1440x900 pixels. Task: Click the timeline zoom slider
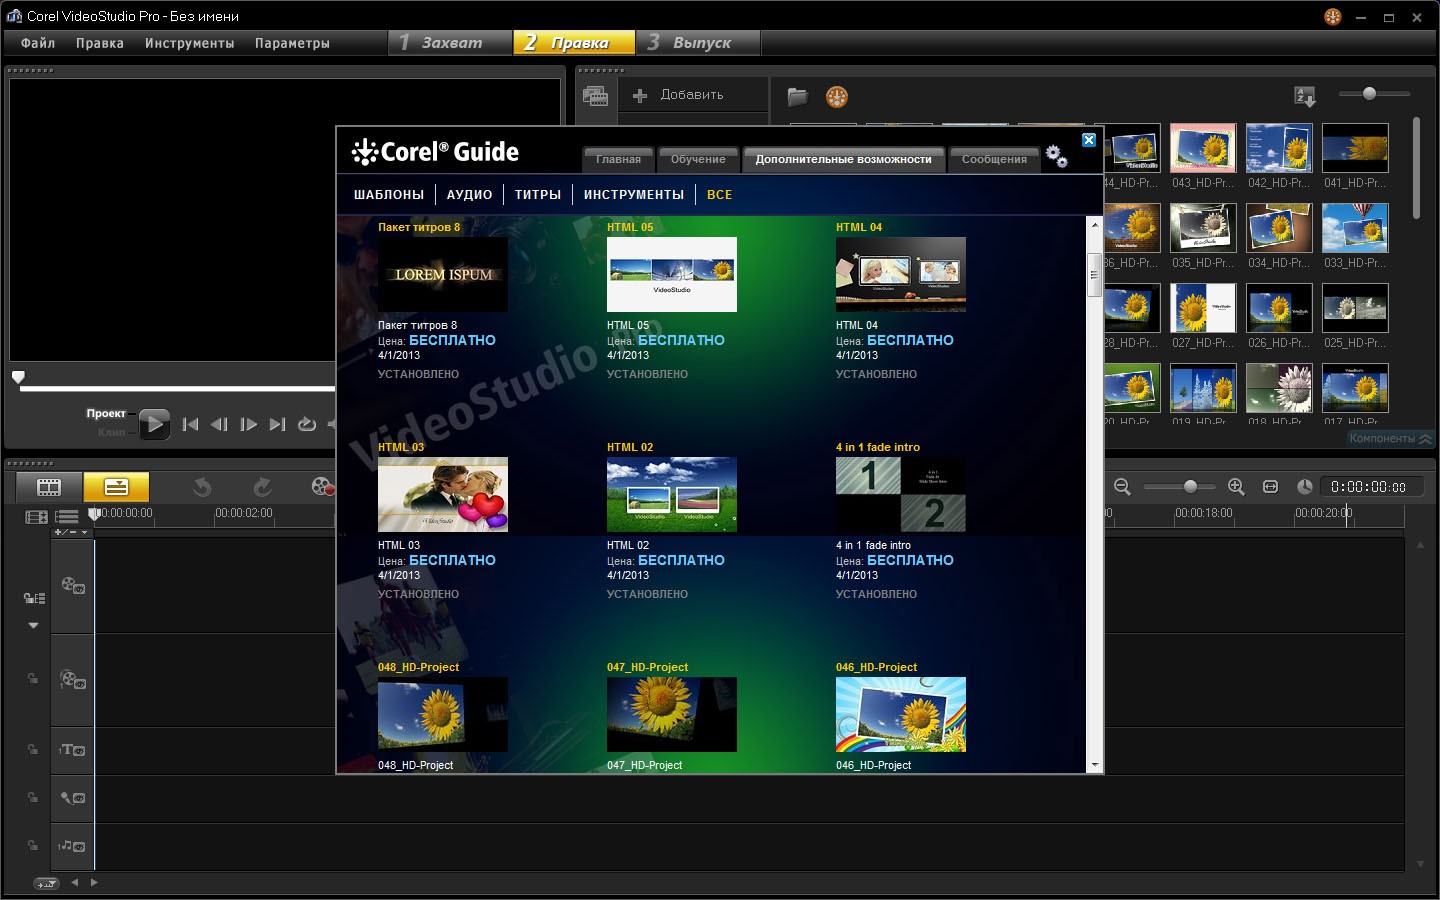[x=1190, y=487]
